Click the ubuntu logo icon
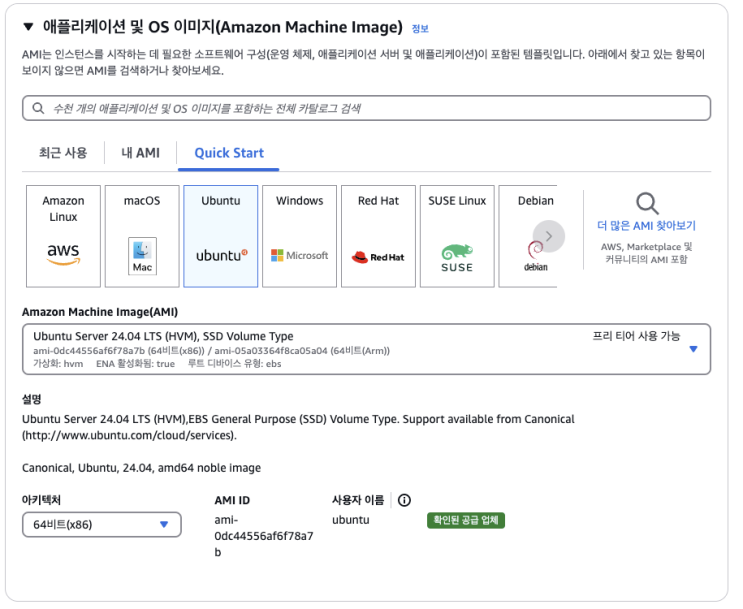This screenshot has height=609, width=743. point(222,255)
